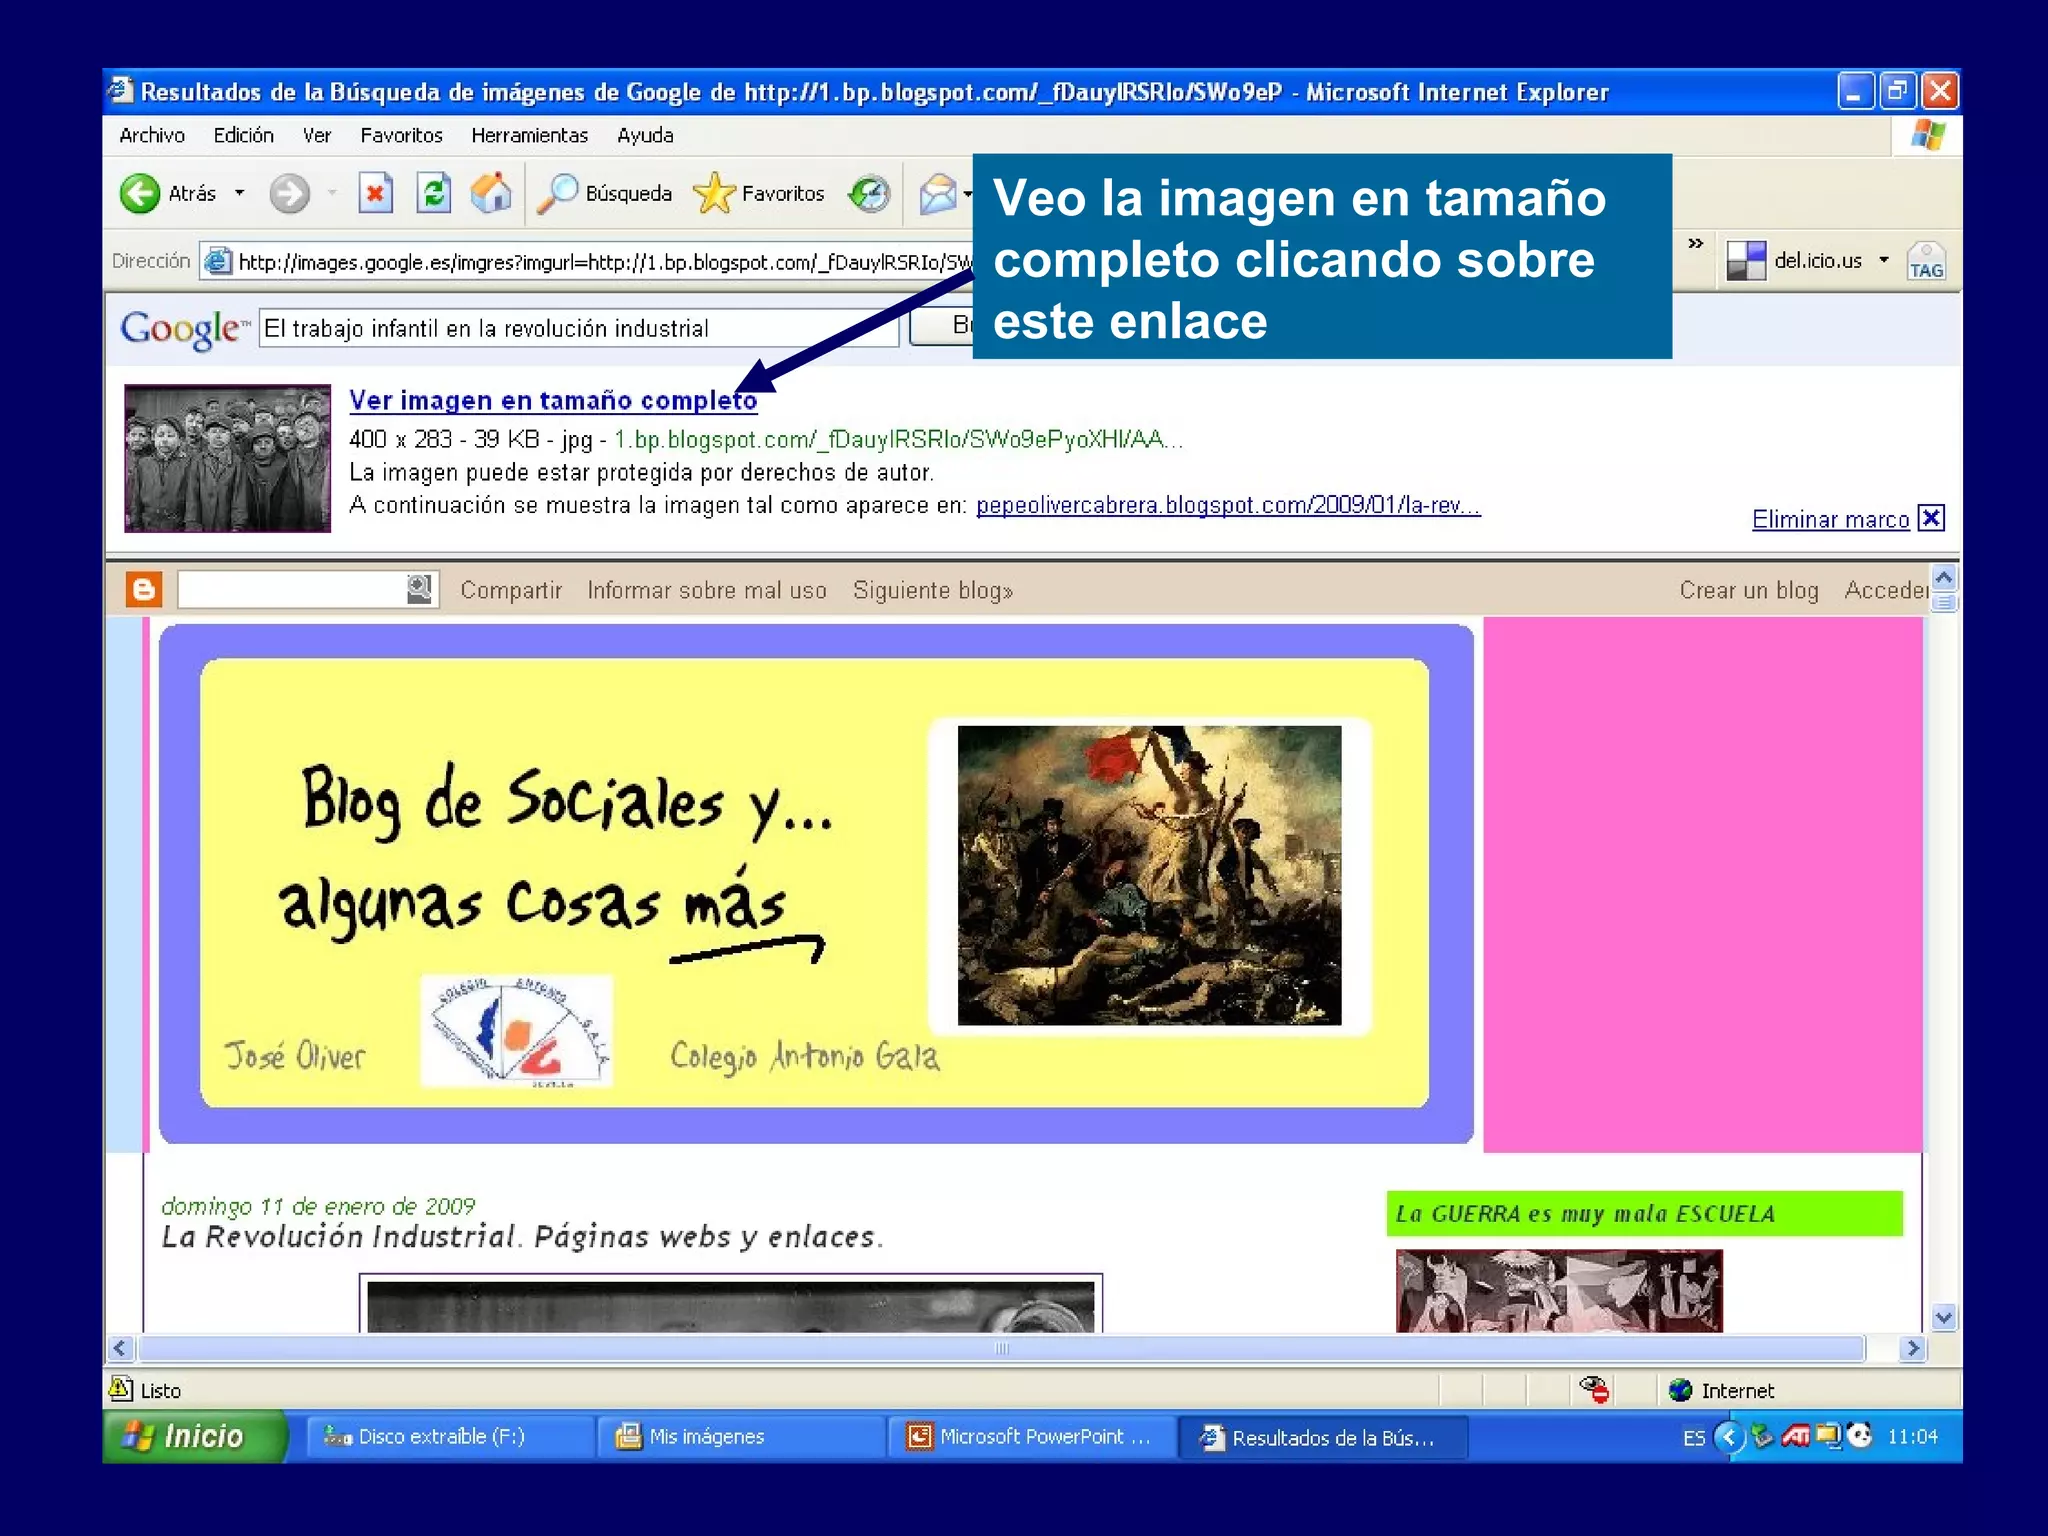Click the Google search query field
The height and width of the screenshot is (1536, 2048).
(x=578, y=328)
